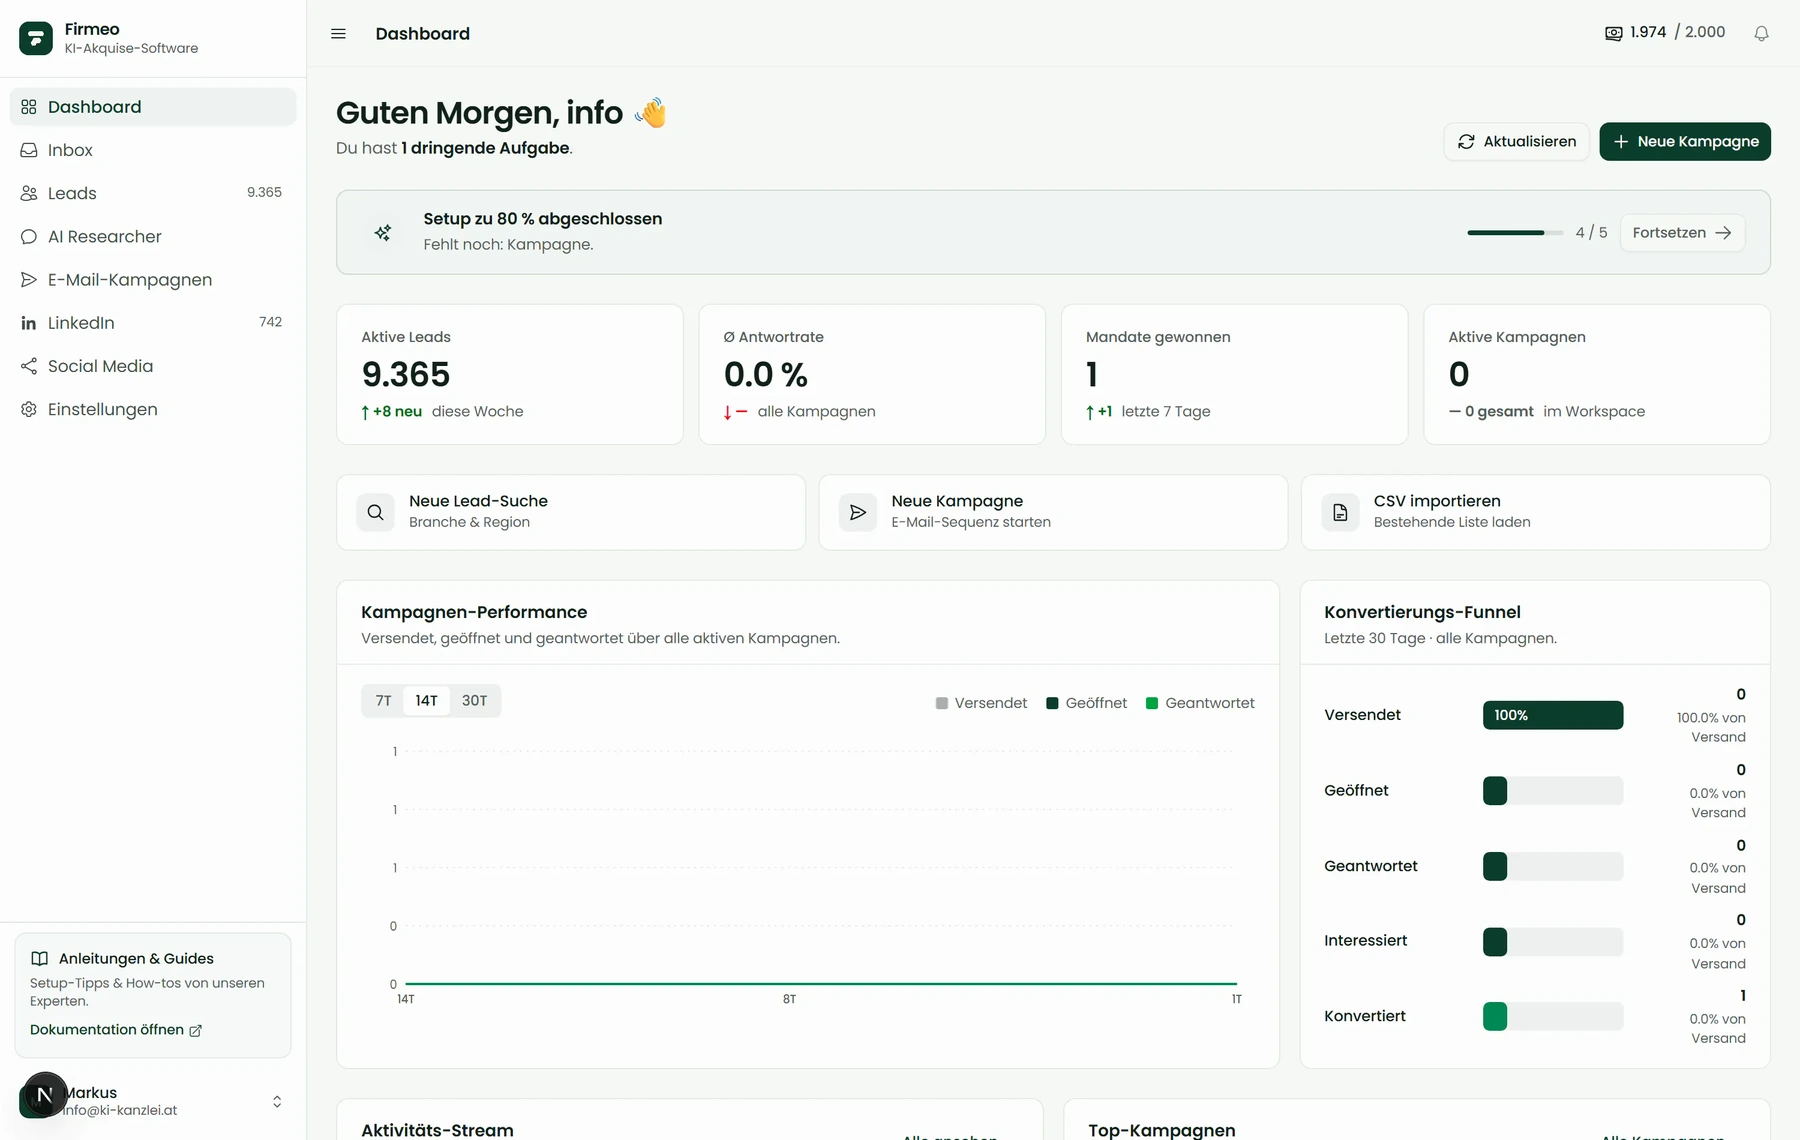The image size is (1800, 1140).
Task: Toggle the sidebar hamburger menu icon
Action: point(338,34)
